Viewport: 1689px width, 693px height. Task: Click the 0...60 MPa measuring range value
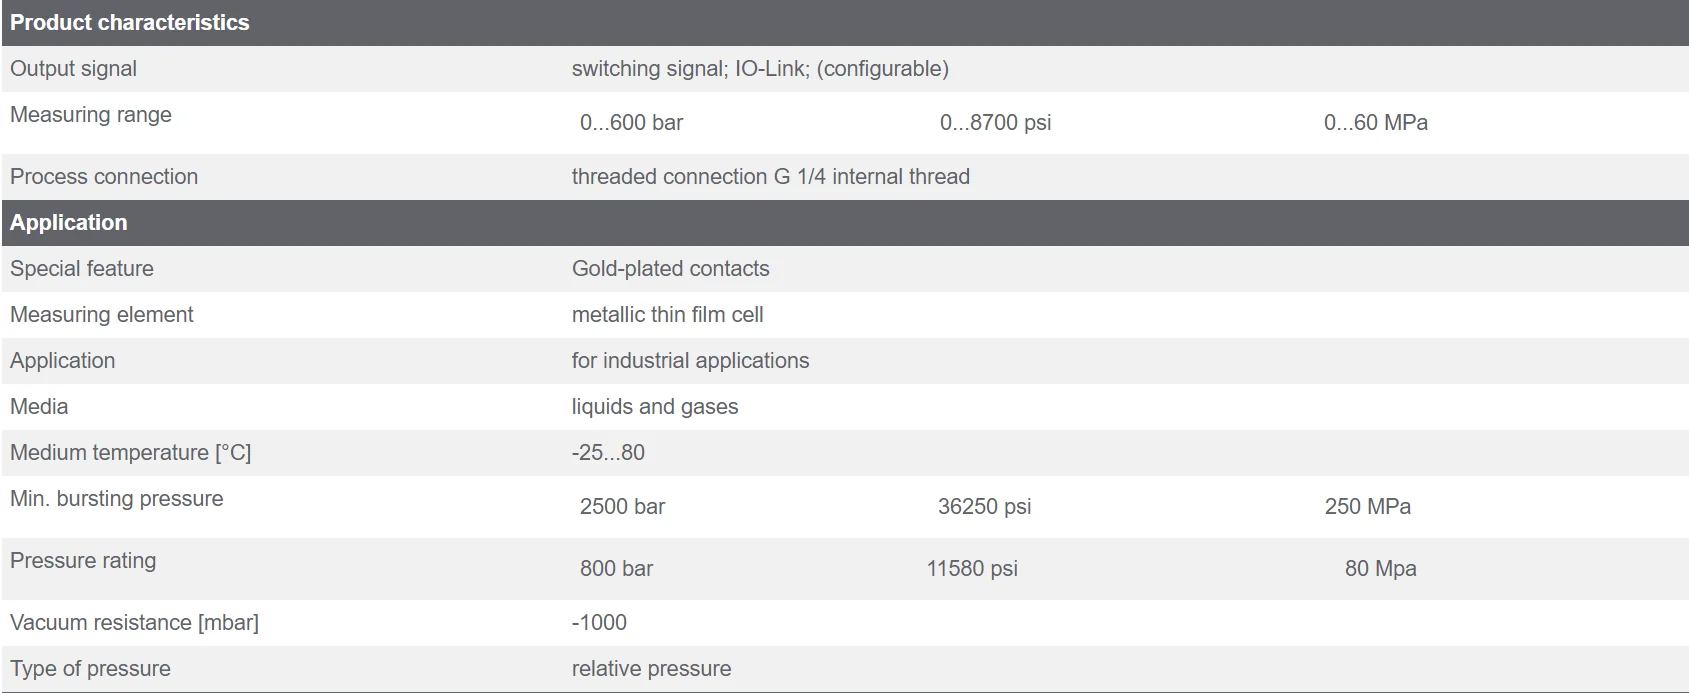(x=1375, y=123)
